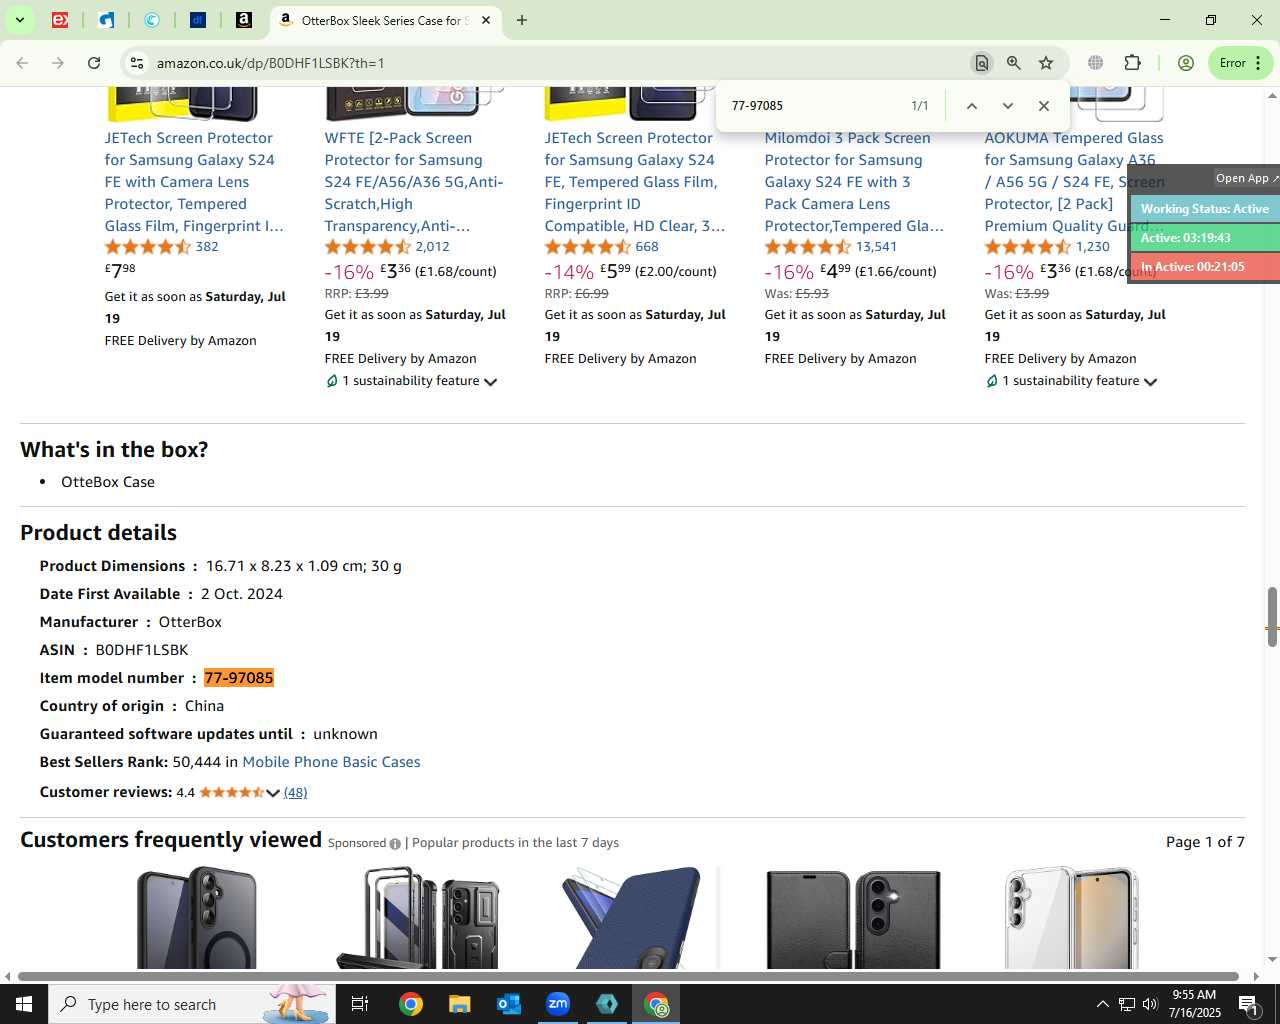Click the Error button in Chrome toolbar
Image resolution: width=1280 pixels, height=1024 pixels.
(x=1241, y=63)
